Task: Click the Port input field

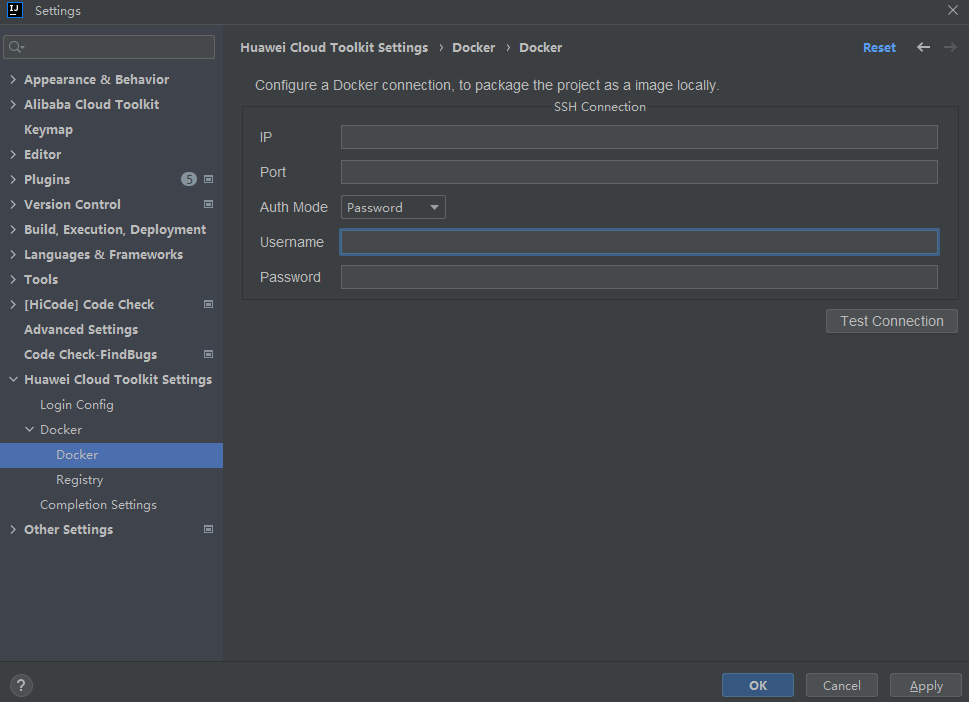Action: (x=639, y=172)
